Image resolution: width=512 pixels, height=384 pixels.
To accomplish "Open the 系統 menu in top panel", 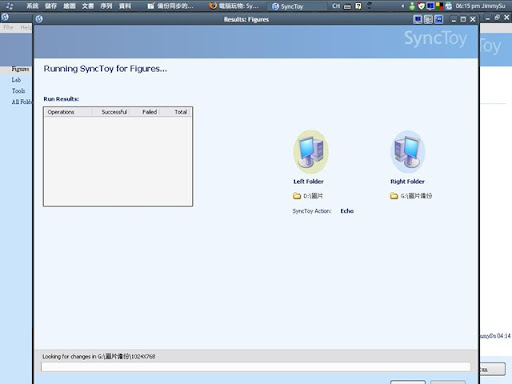I will click(32, 6).
